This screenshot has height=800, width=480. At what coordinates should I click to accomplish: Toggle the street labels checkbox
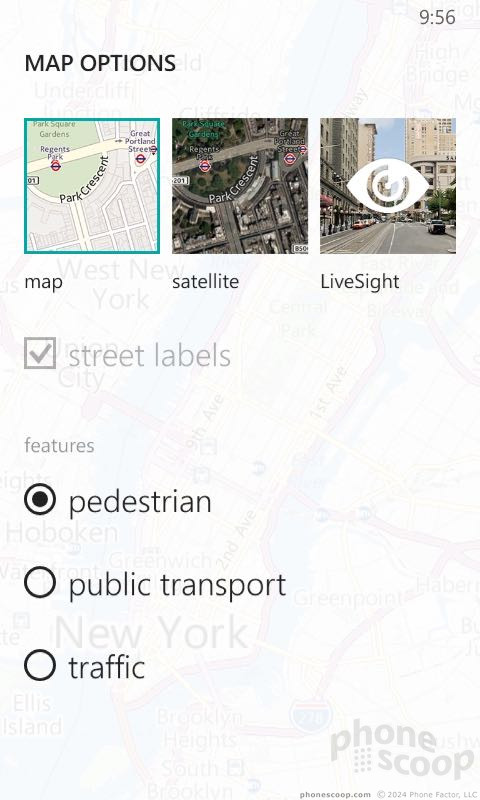[40, 353]
